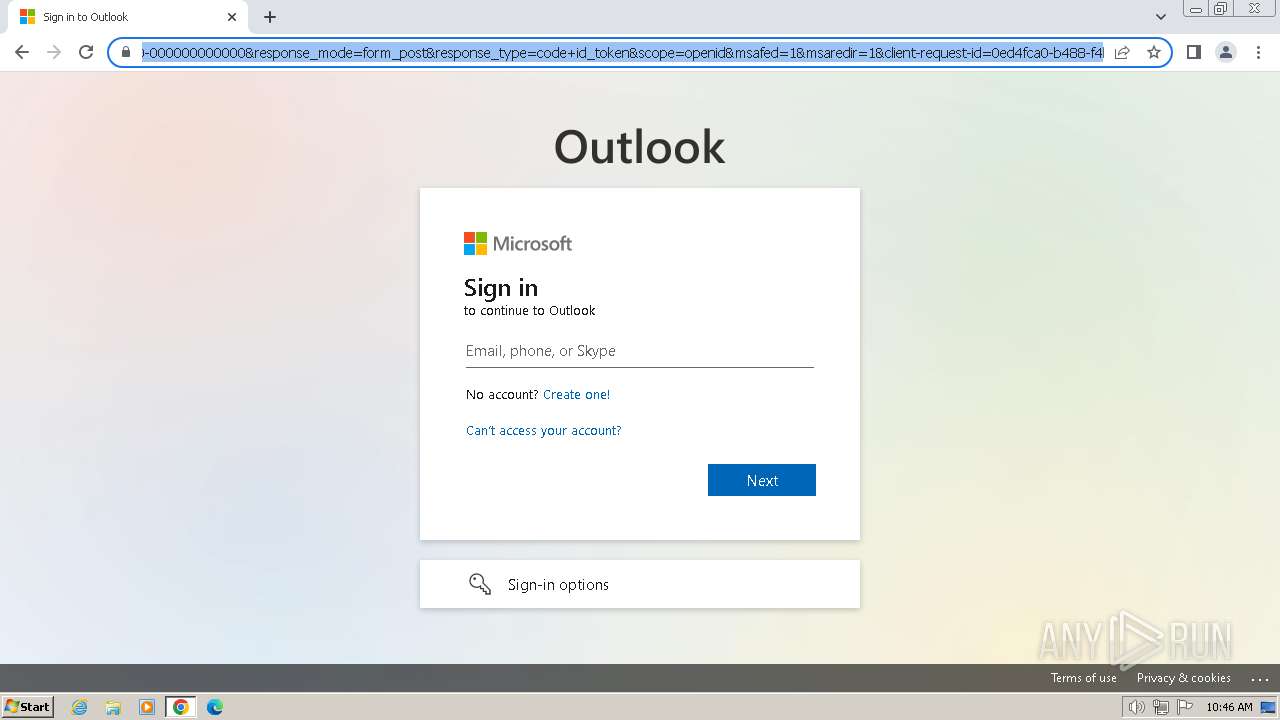The width and height of the screenshot is (1280, 720).
Task: Open a new tab with the plus icon
Action: click(x=270, y=17)
